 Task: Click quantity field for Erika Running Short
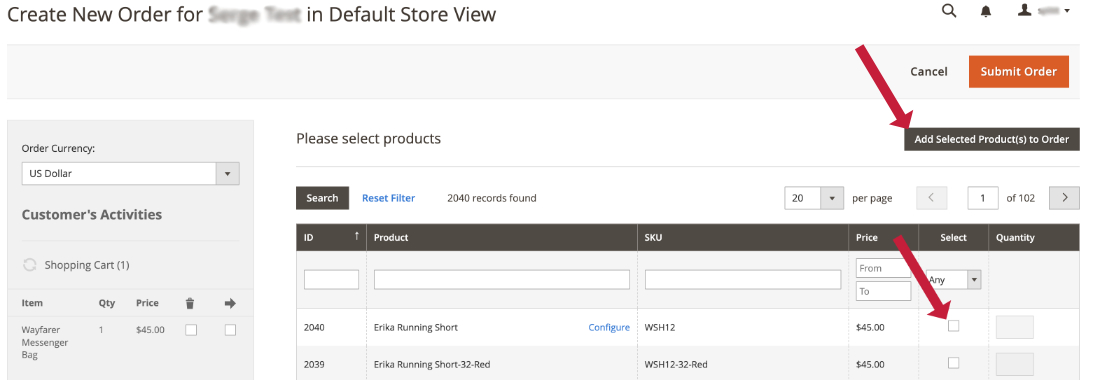click(x=1014, y=327)
